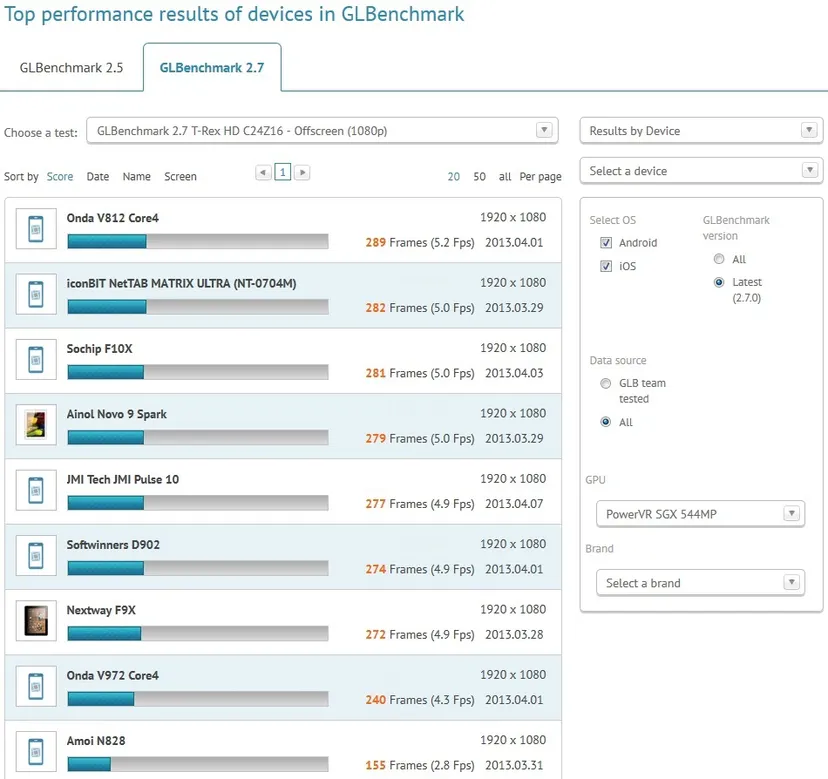Click the date 2013.03.31
828x779 pixels.
(x=514, y=765)
